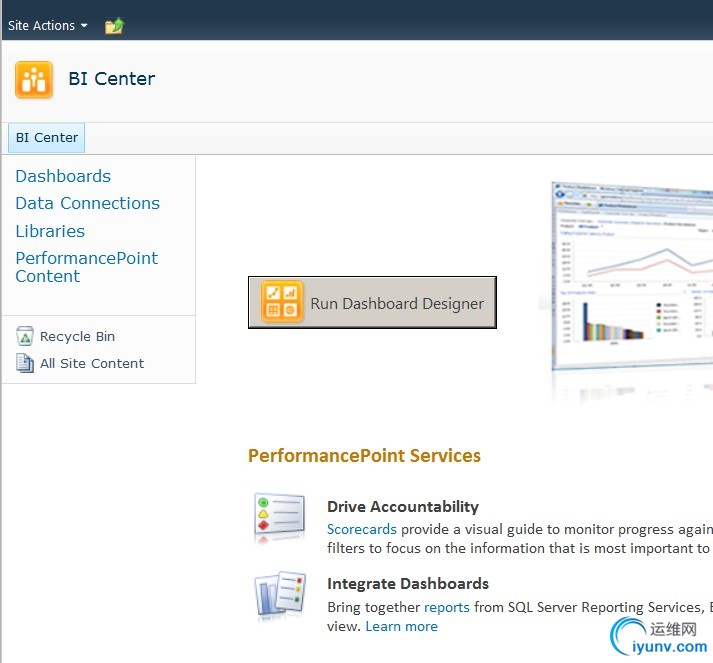Open PerformancePoint Content list
The image size is (713, 663).
pyautogui.click(x=86, y=267)
